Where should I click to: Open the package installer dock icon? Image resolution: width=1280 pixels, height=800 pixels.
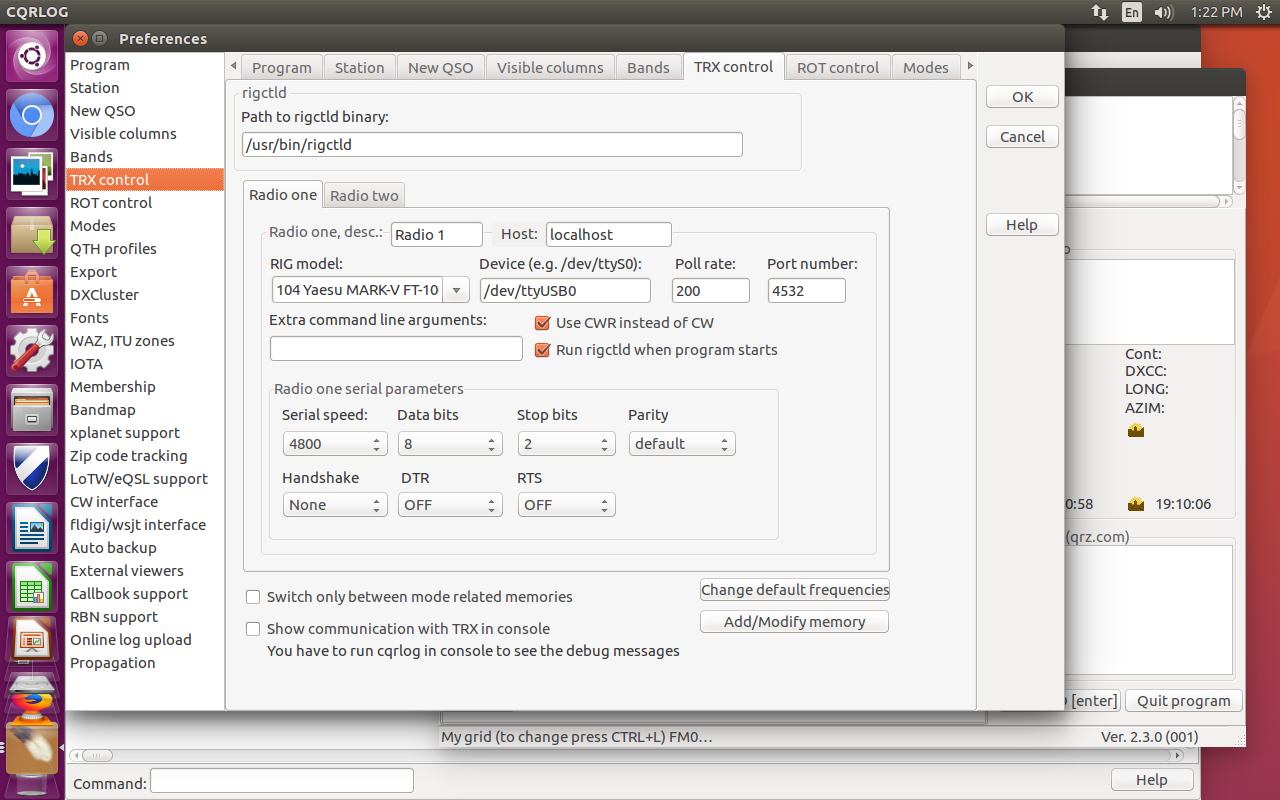pos(32,233)
